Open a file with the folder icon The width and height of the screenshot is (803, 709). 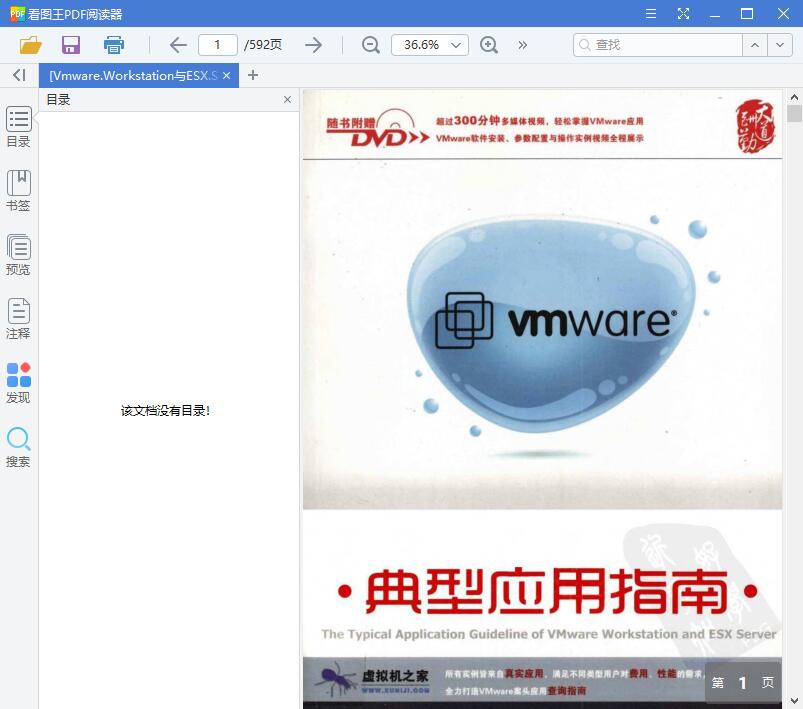pyautogui.click(x=30, y=45)
